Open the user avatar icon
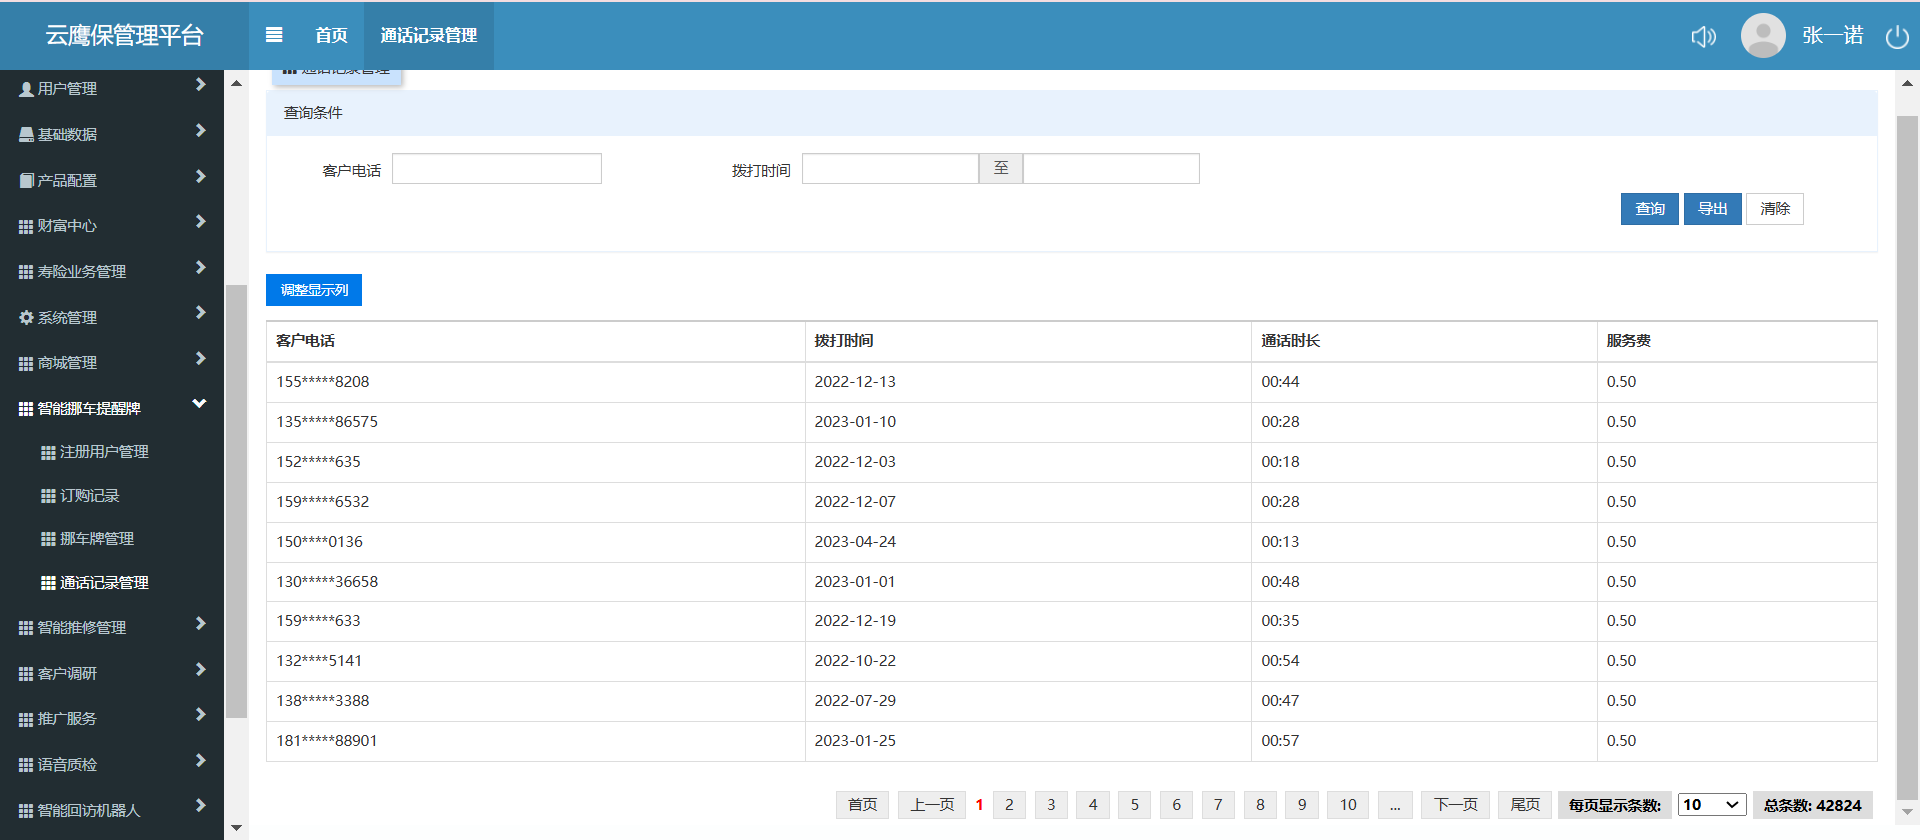Viewport: 1920px width, 840px height. [x=1763, y=36]
